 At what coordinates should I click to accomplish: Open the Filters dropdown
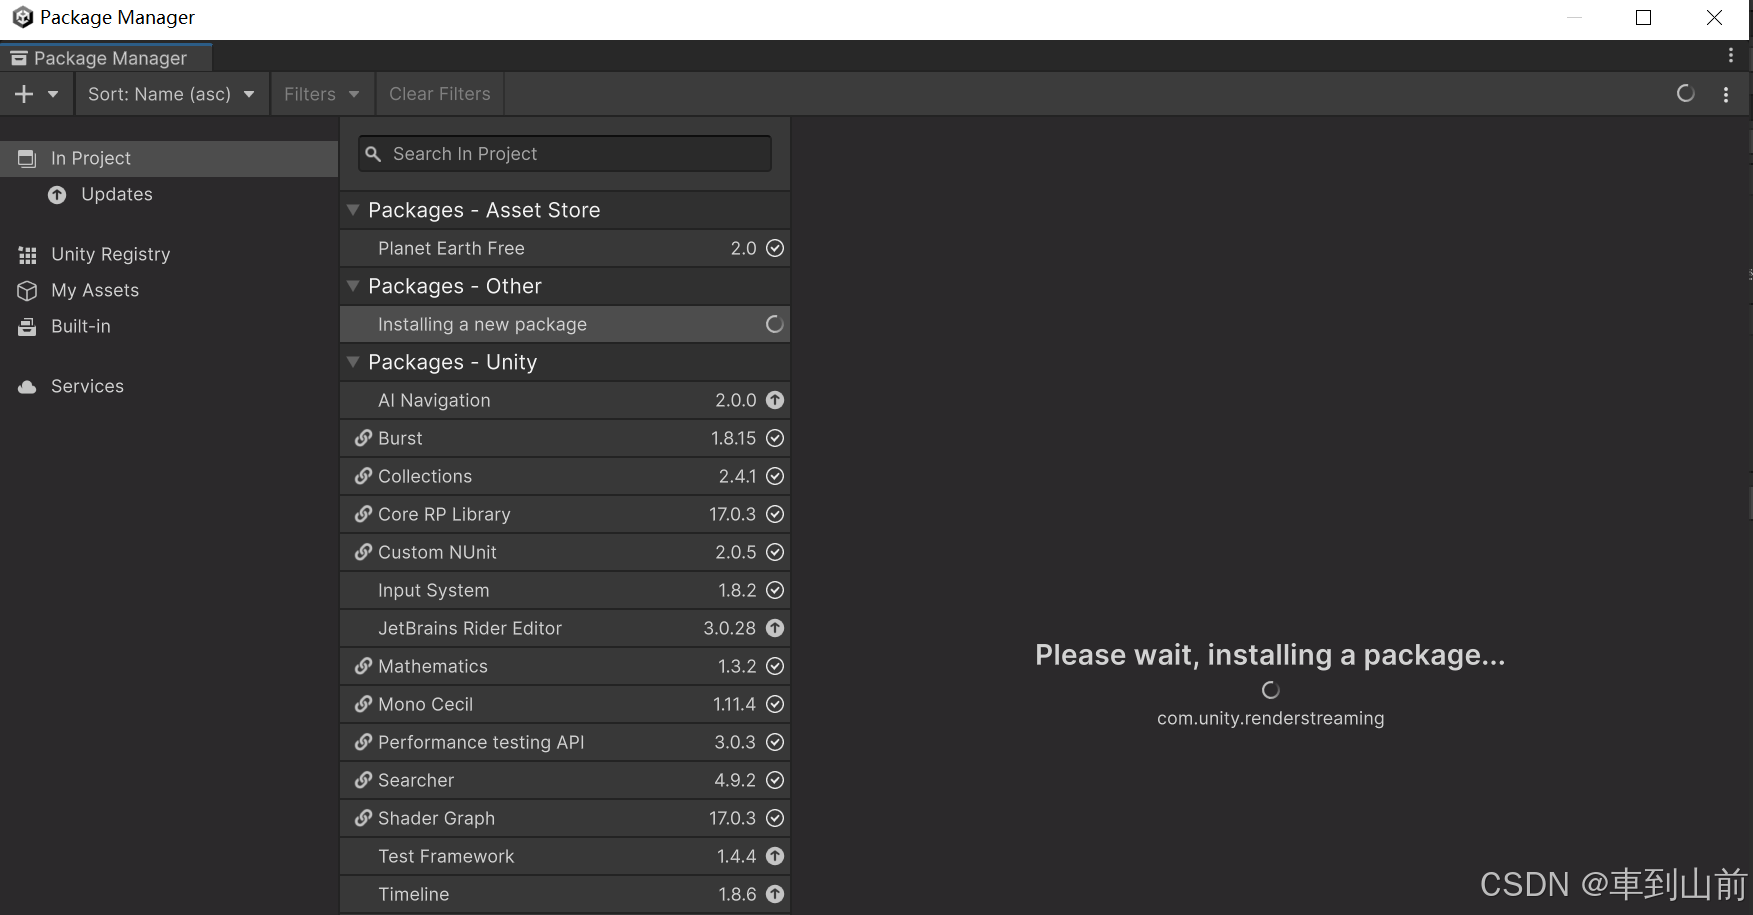(322, 94)
